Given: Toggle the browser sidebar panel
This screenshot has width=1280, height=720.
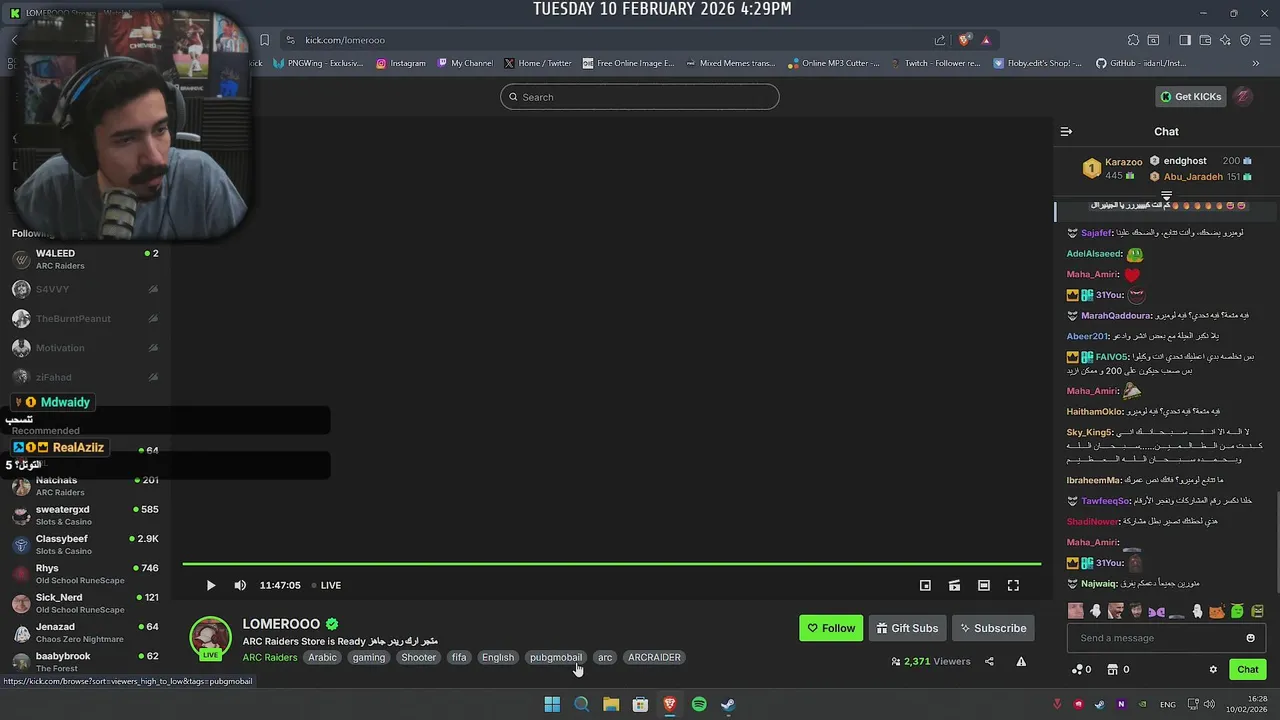Looking at the screenshot, I should click(x=1185, y=40).
